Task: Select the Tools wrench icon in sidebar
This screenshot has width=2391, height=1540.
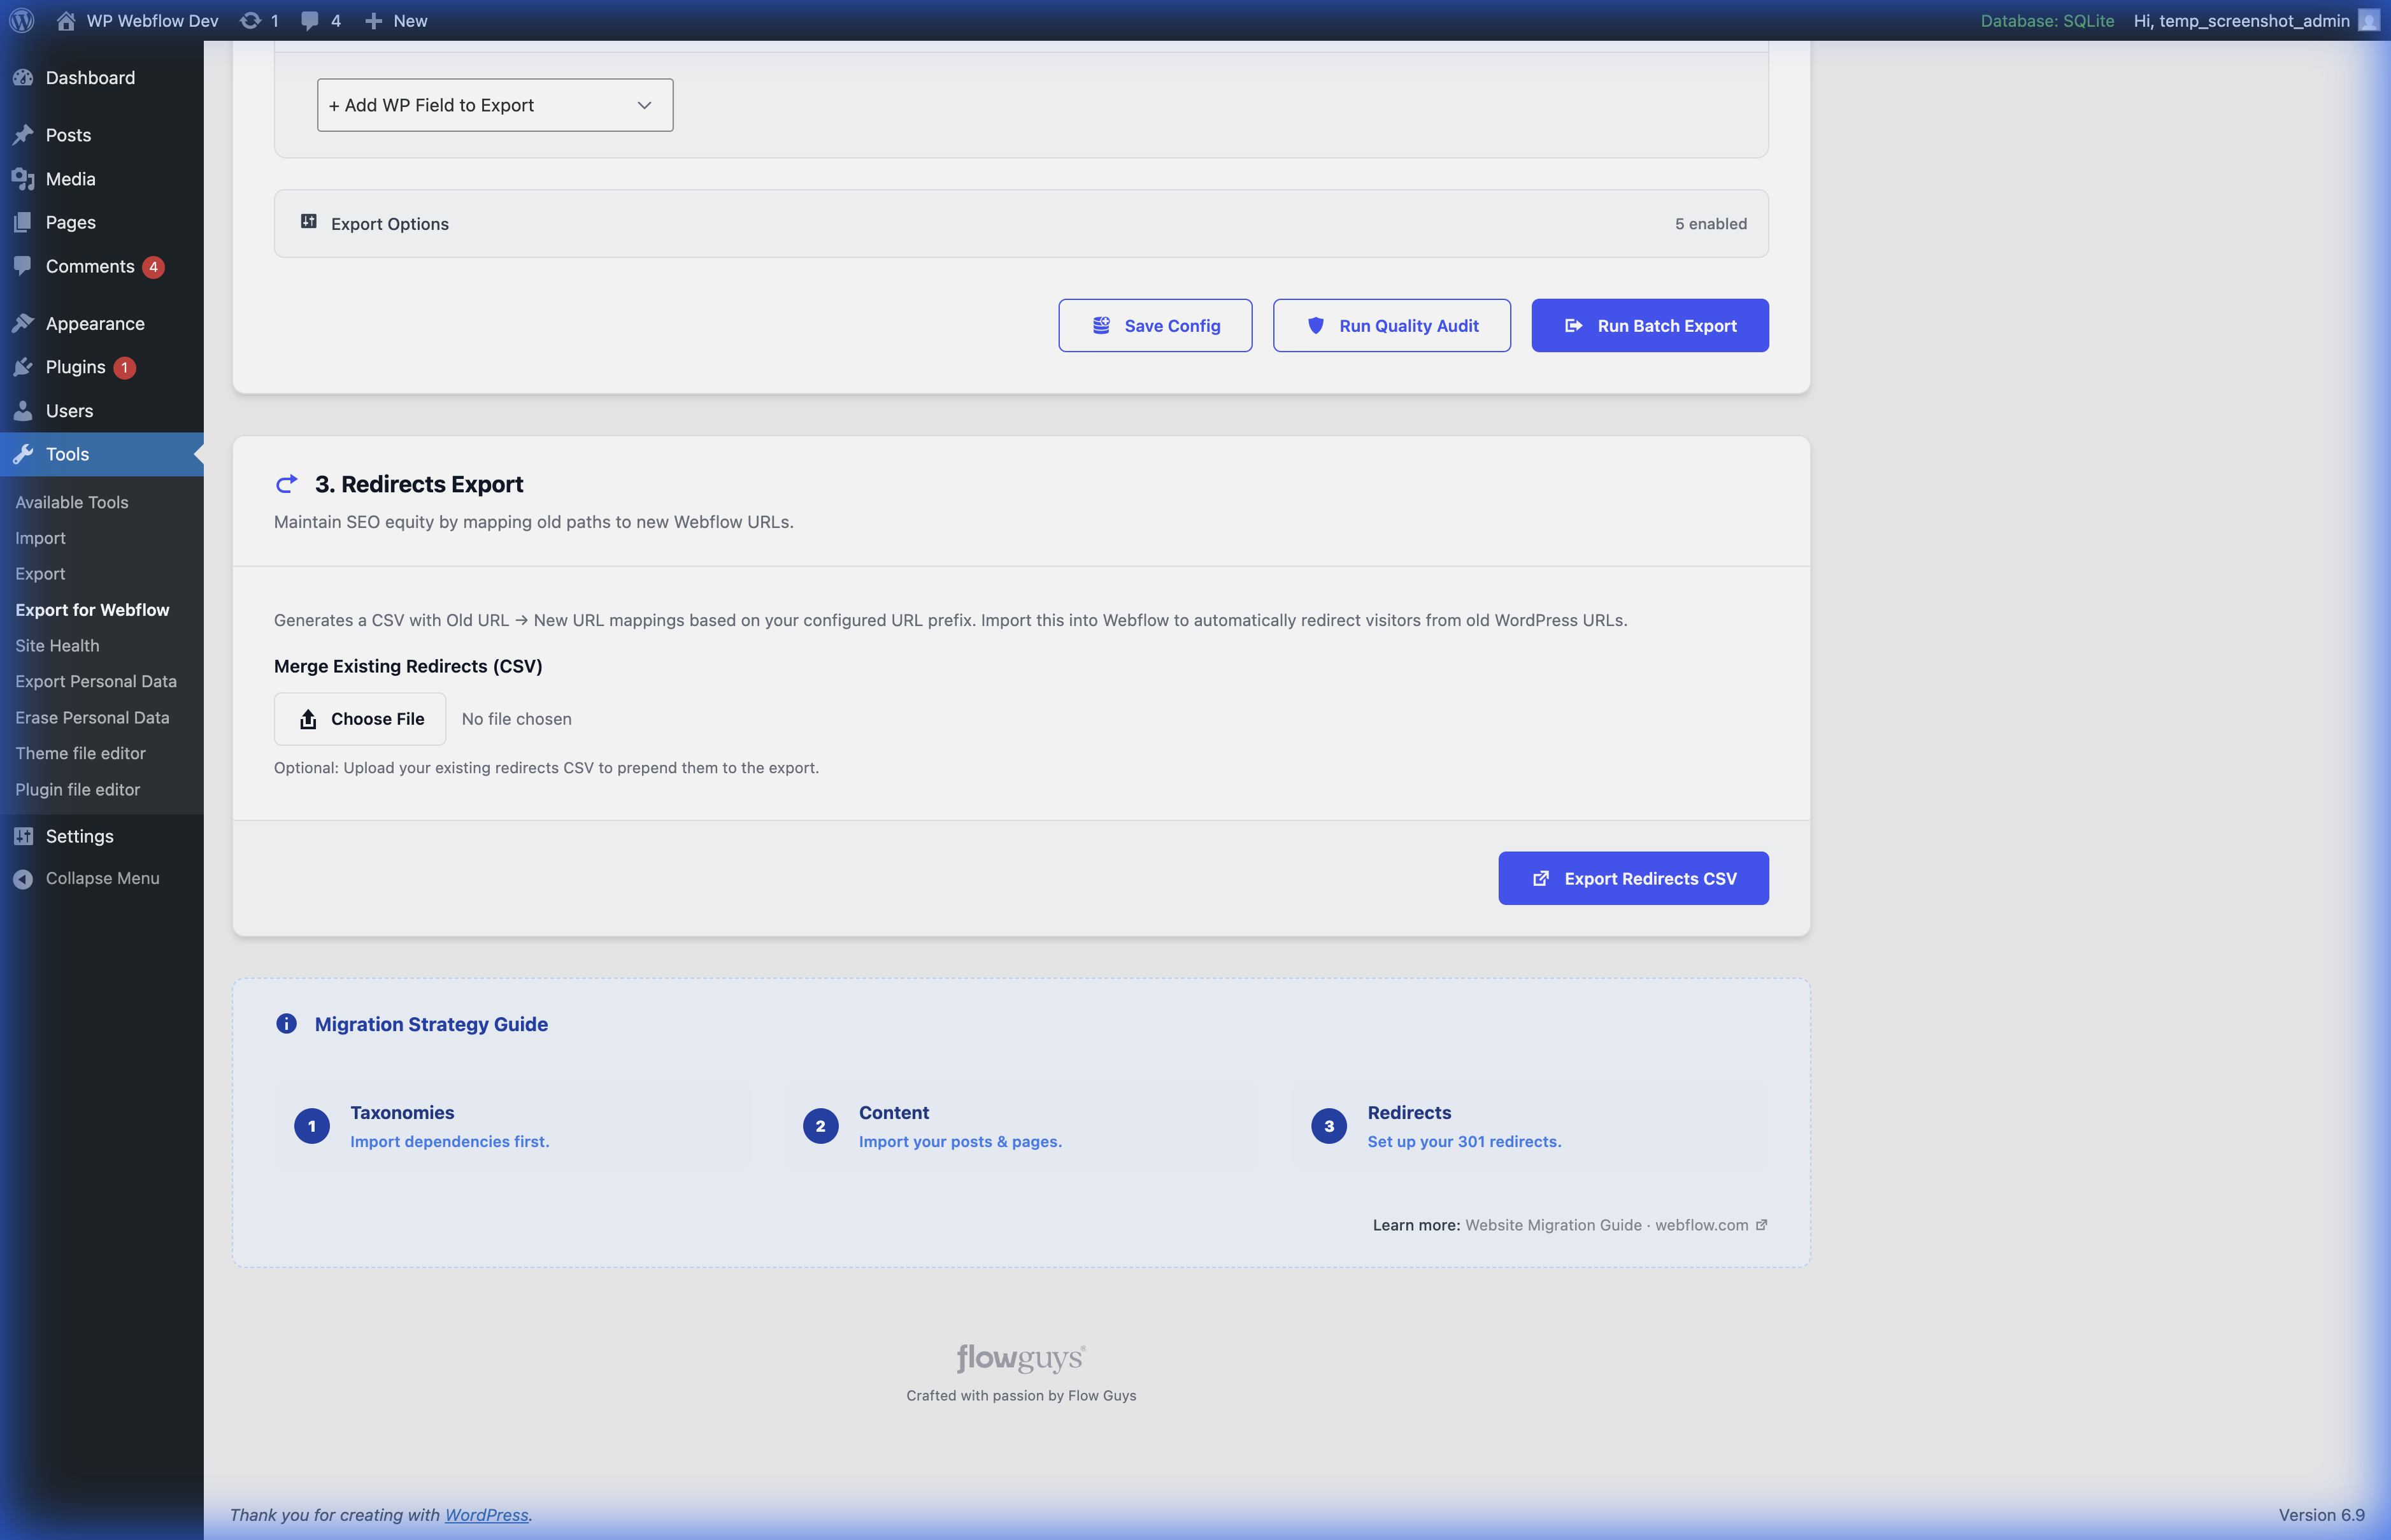Action: point(24,454)
